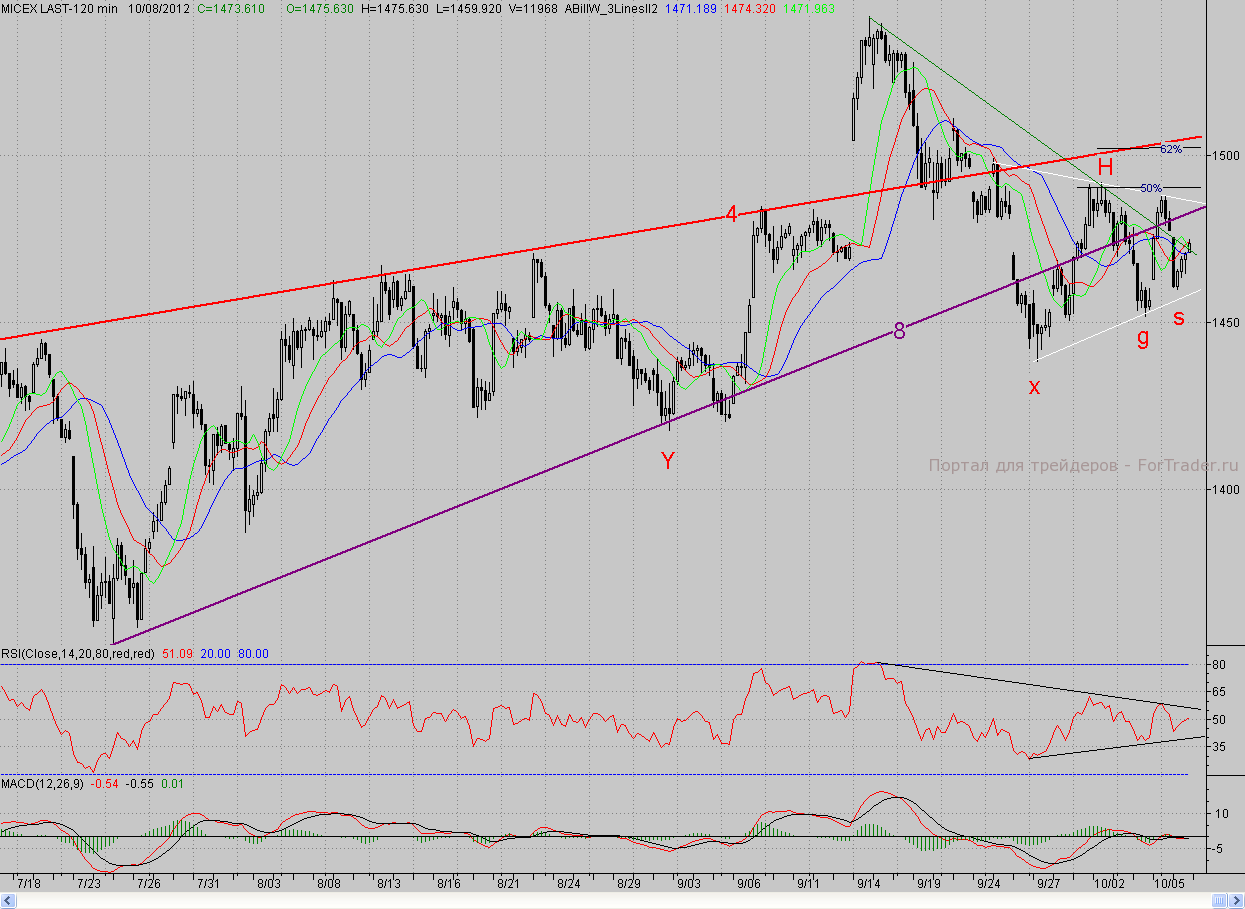1245x909 pixels.
Task: Click the '9/06' date axis label
Action: [749, 884]
